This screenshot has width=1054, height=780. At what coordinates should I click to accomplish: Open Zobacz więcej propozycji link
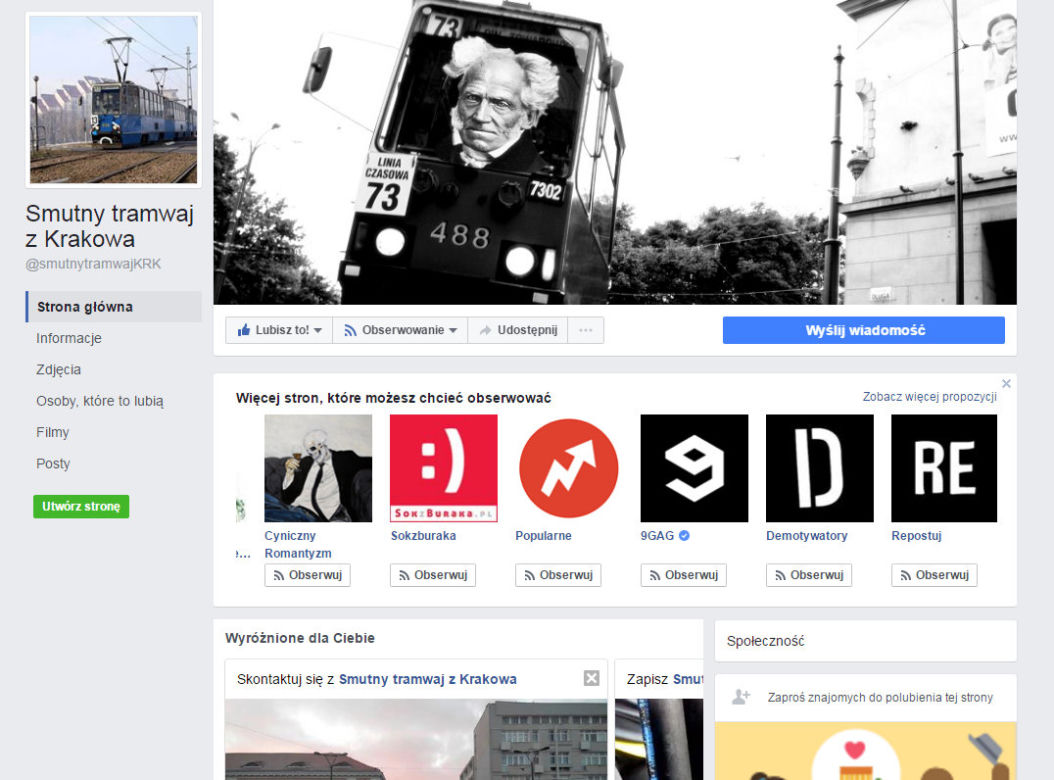pos(930,397)
